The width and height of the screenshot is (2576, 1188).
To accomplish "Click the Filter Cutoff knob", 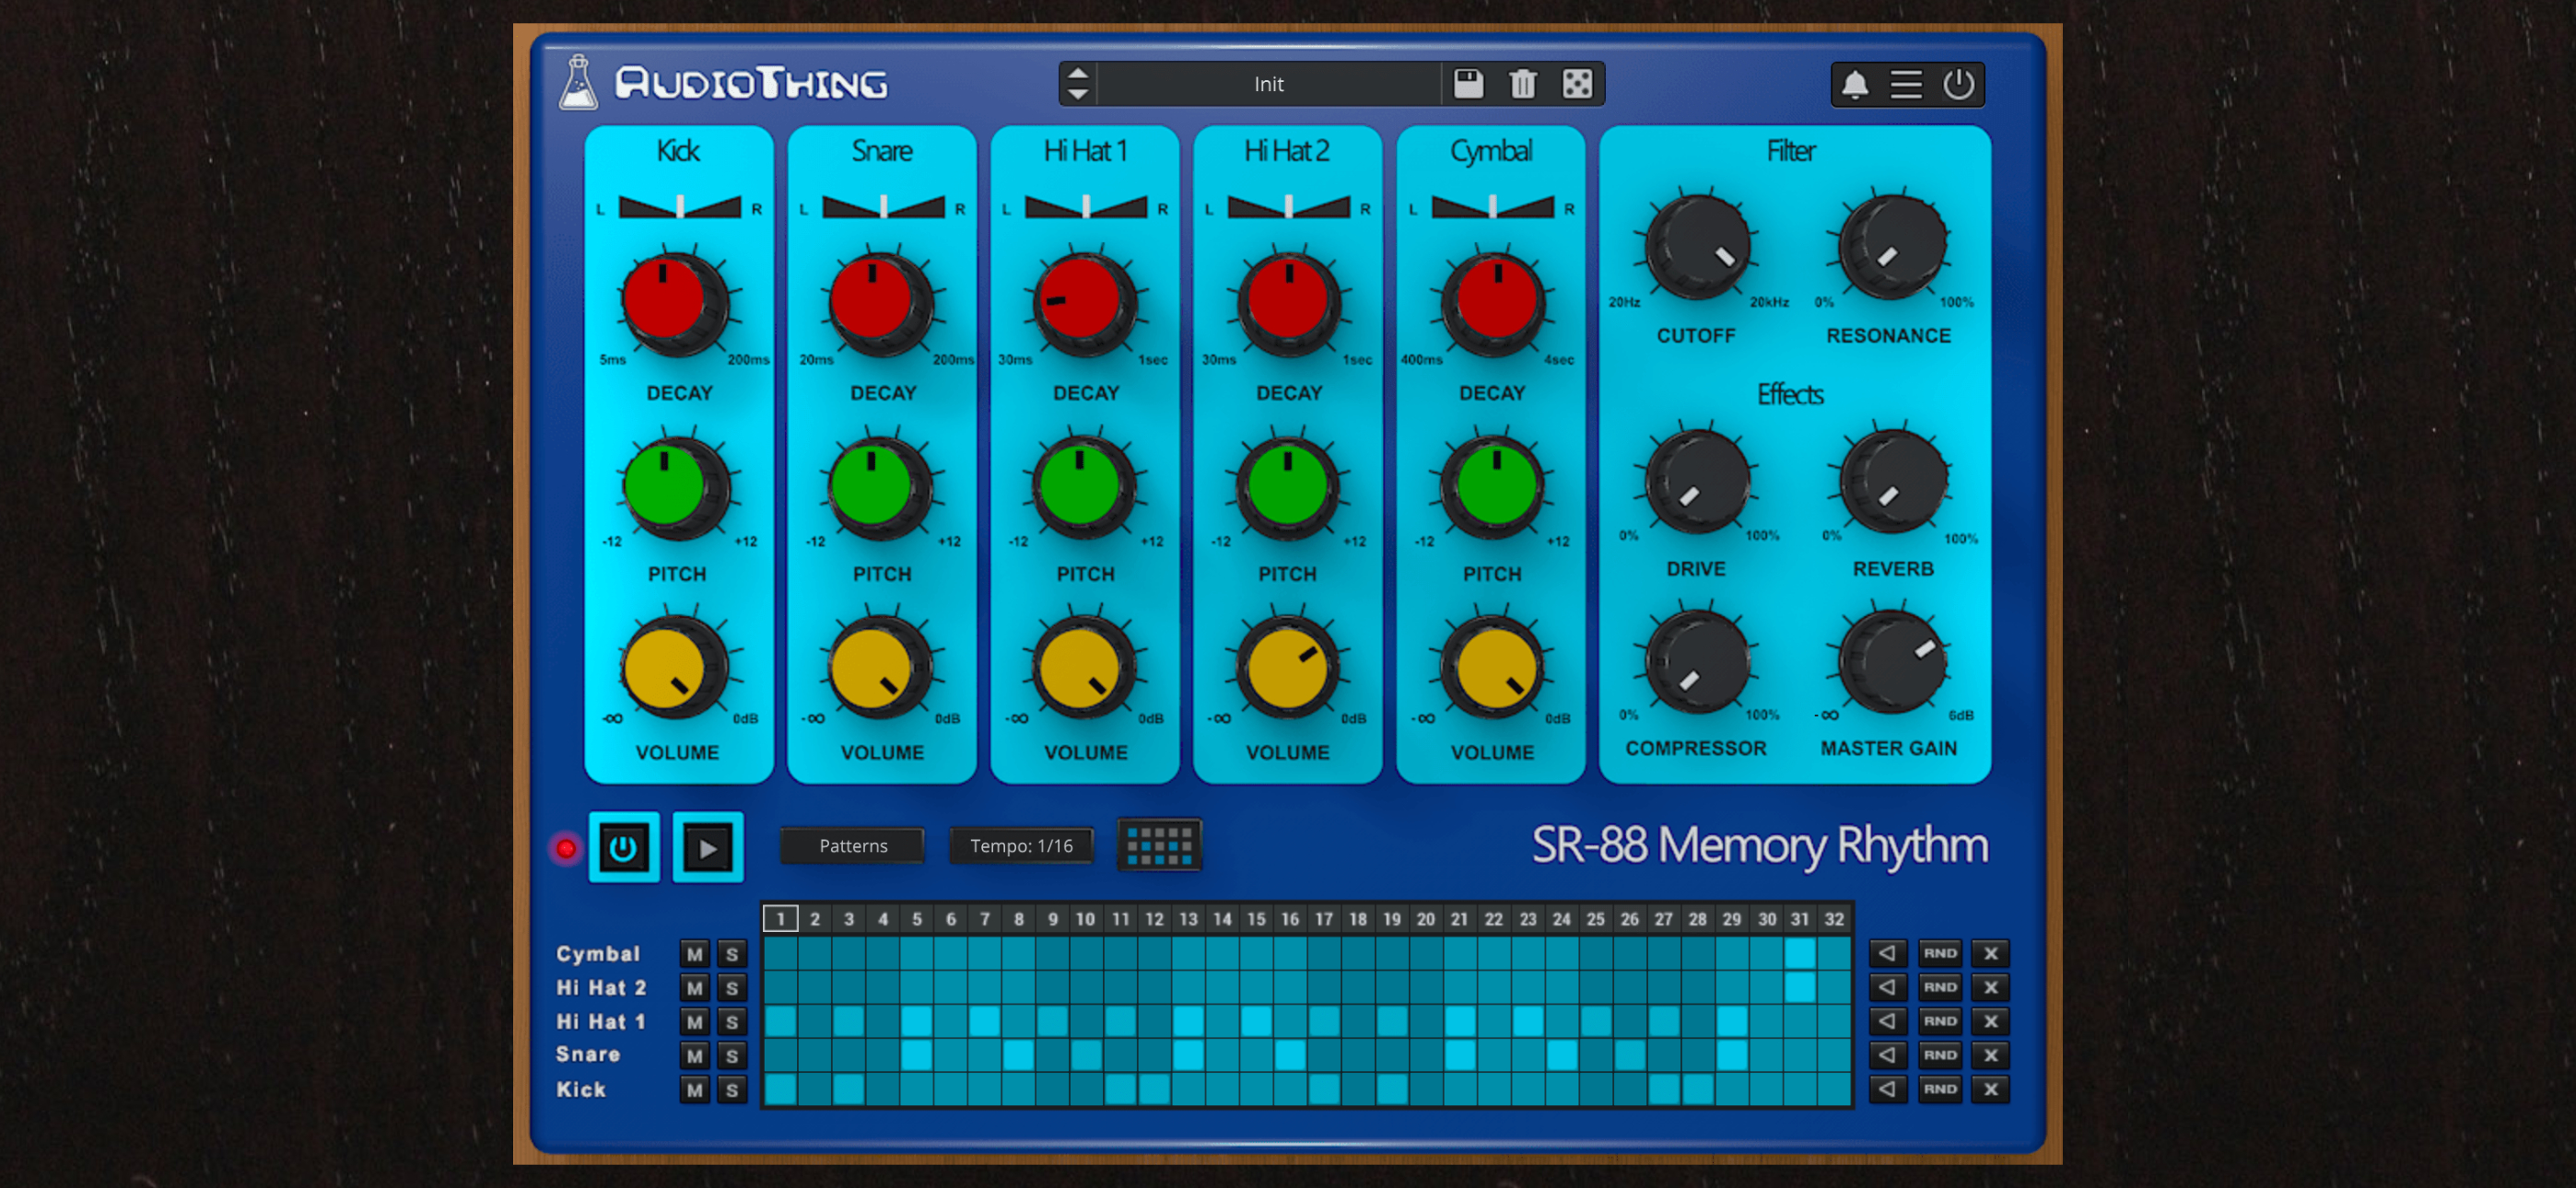I will 1698,246.
